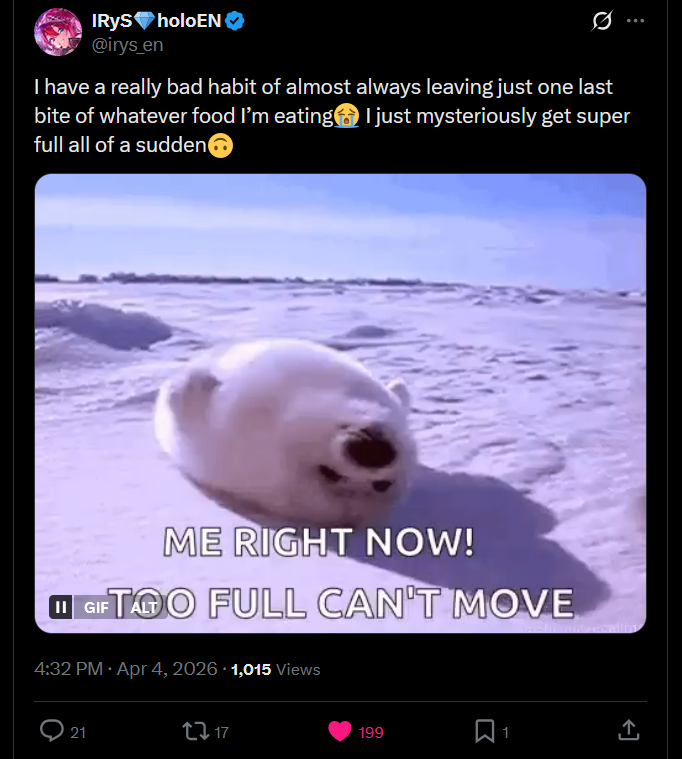Repost the tweet via the retweet icon
The height and width of the screenshot is (759, 682).
click(195, 731)
